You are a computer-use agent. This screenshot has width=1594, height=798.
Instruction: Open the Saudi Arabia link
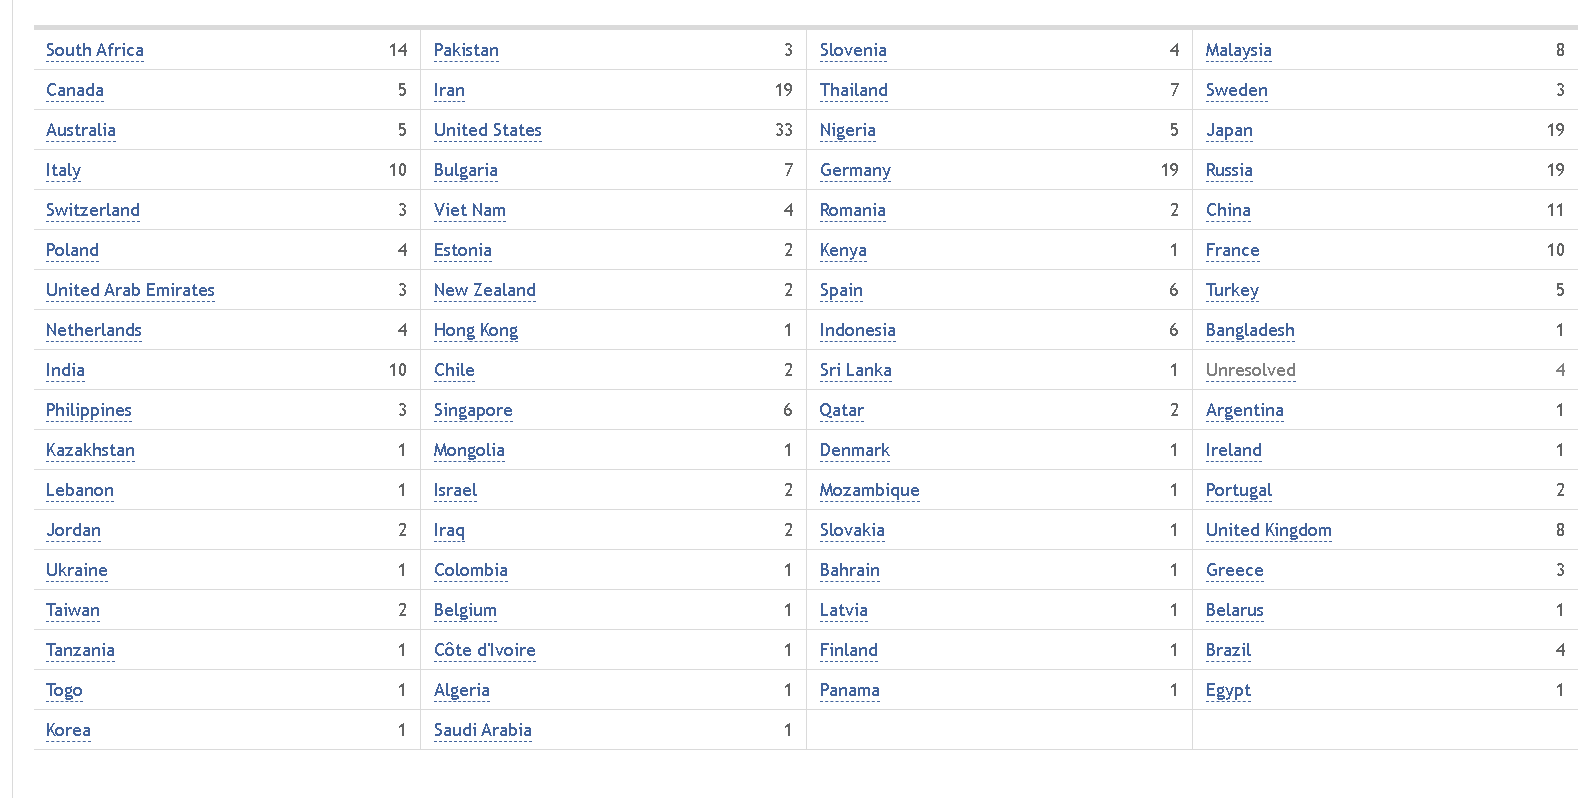click(x=482, y=730)
